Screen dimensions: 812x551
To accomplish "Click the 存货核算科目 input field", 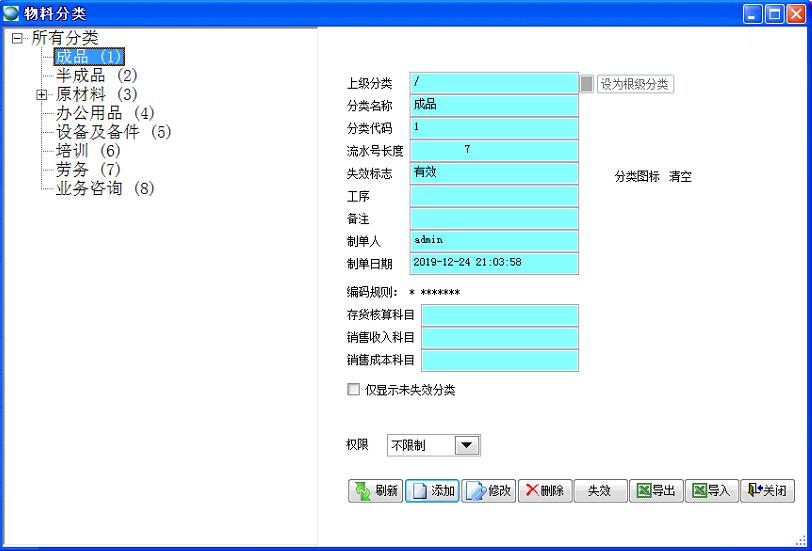I will (499, 315).
